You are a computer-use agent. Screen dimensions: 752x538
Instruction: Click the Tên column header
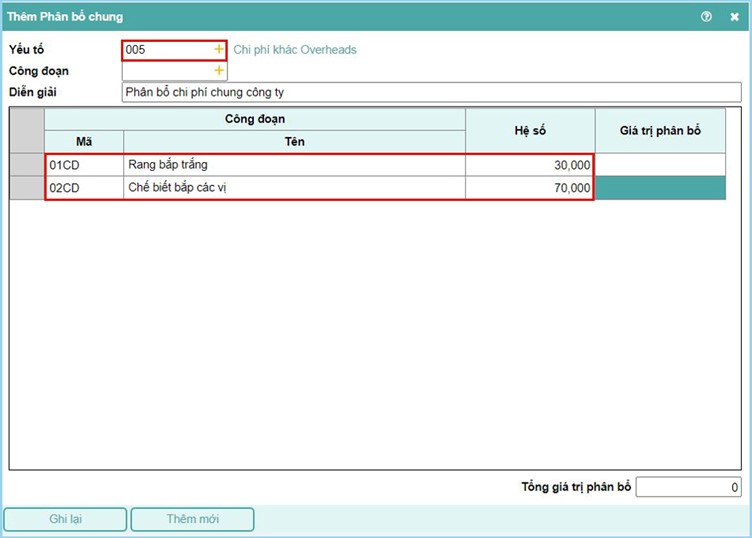(294, 142)
